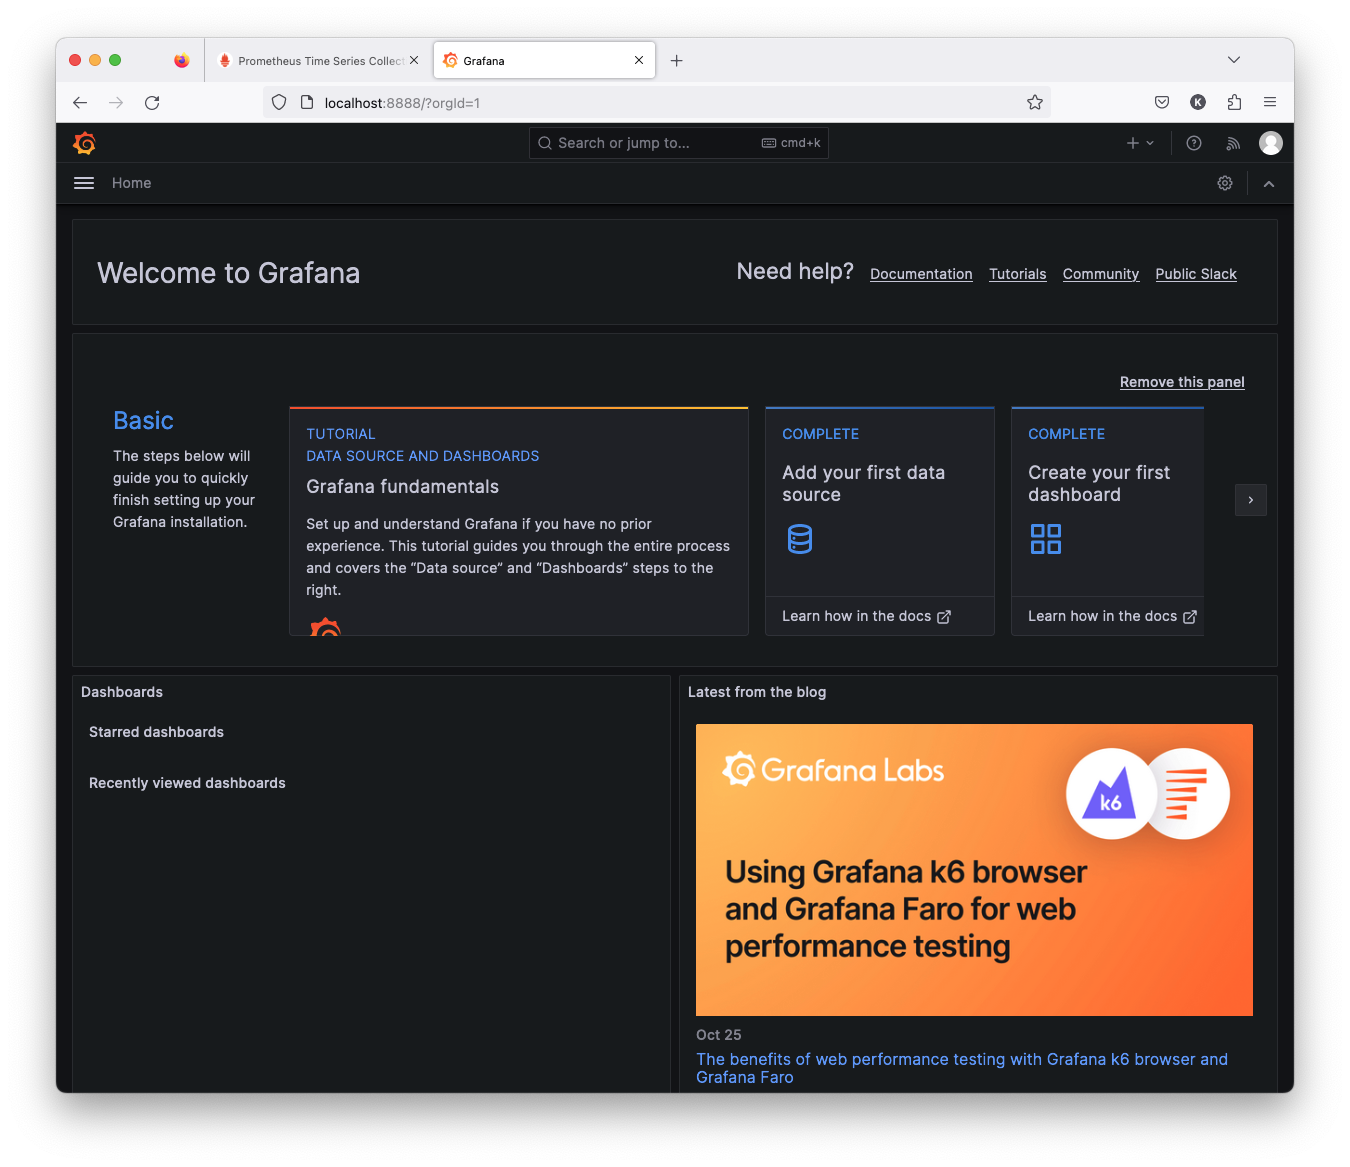Click the Basic heading text

pyautogui.click(x=143, y=421)
